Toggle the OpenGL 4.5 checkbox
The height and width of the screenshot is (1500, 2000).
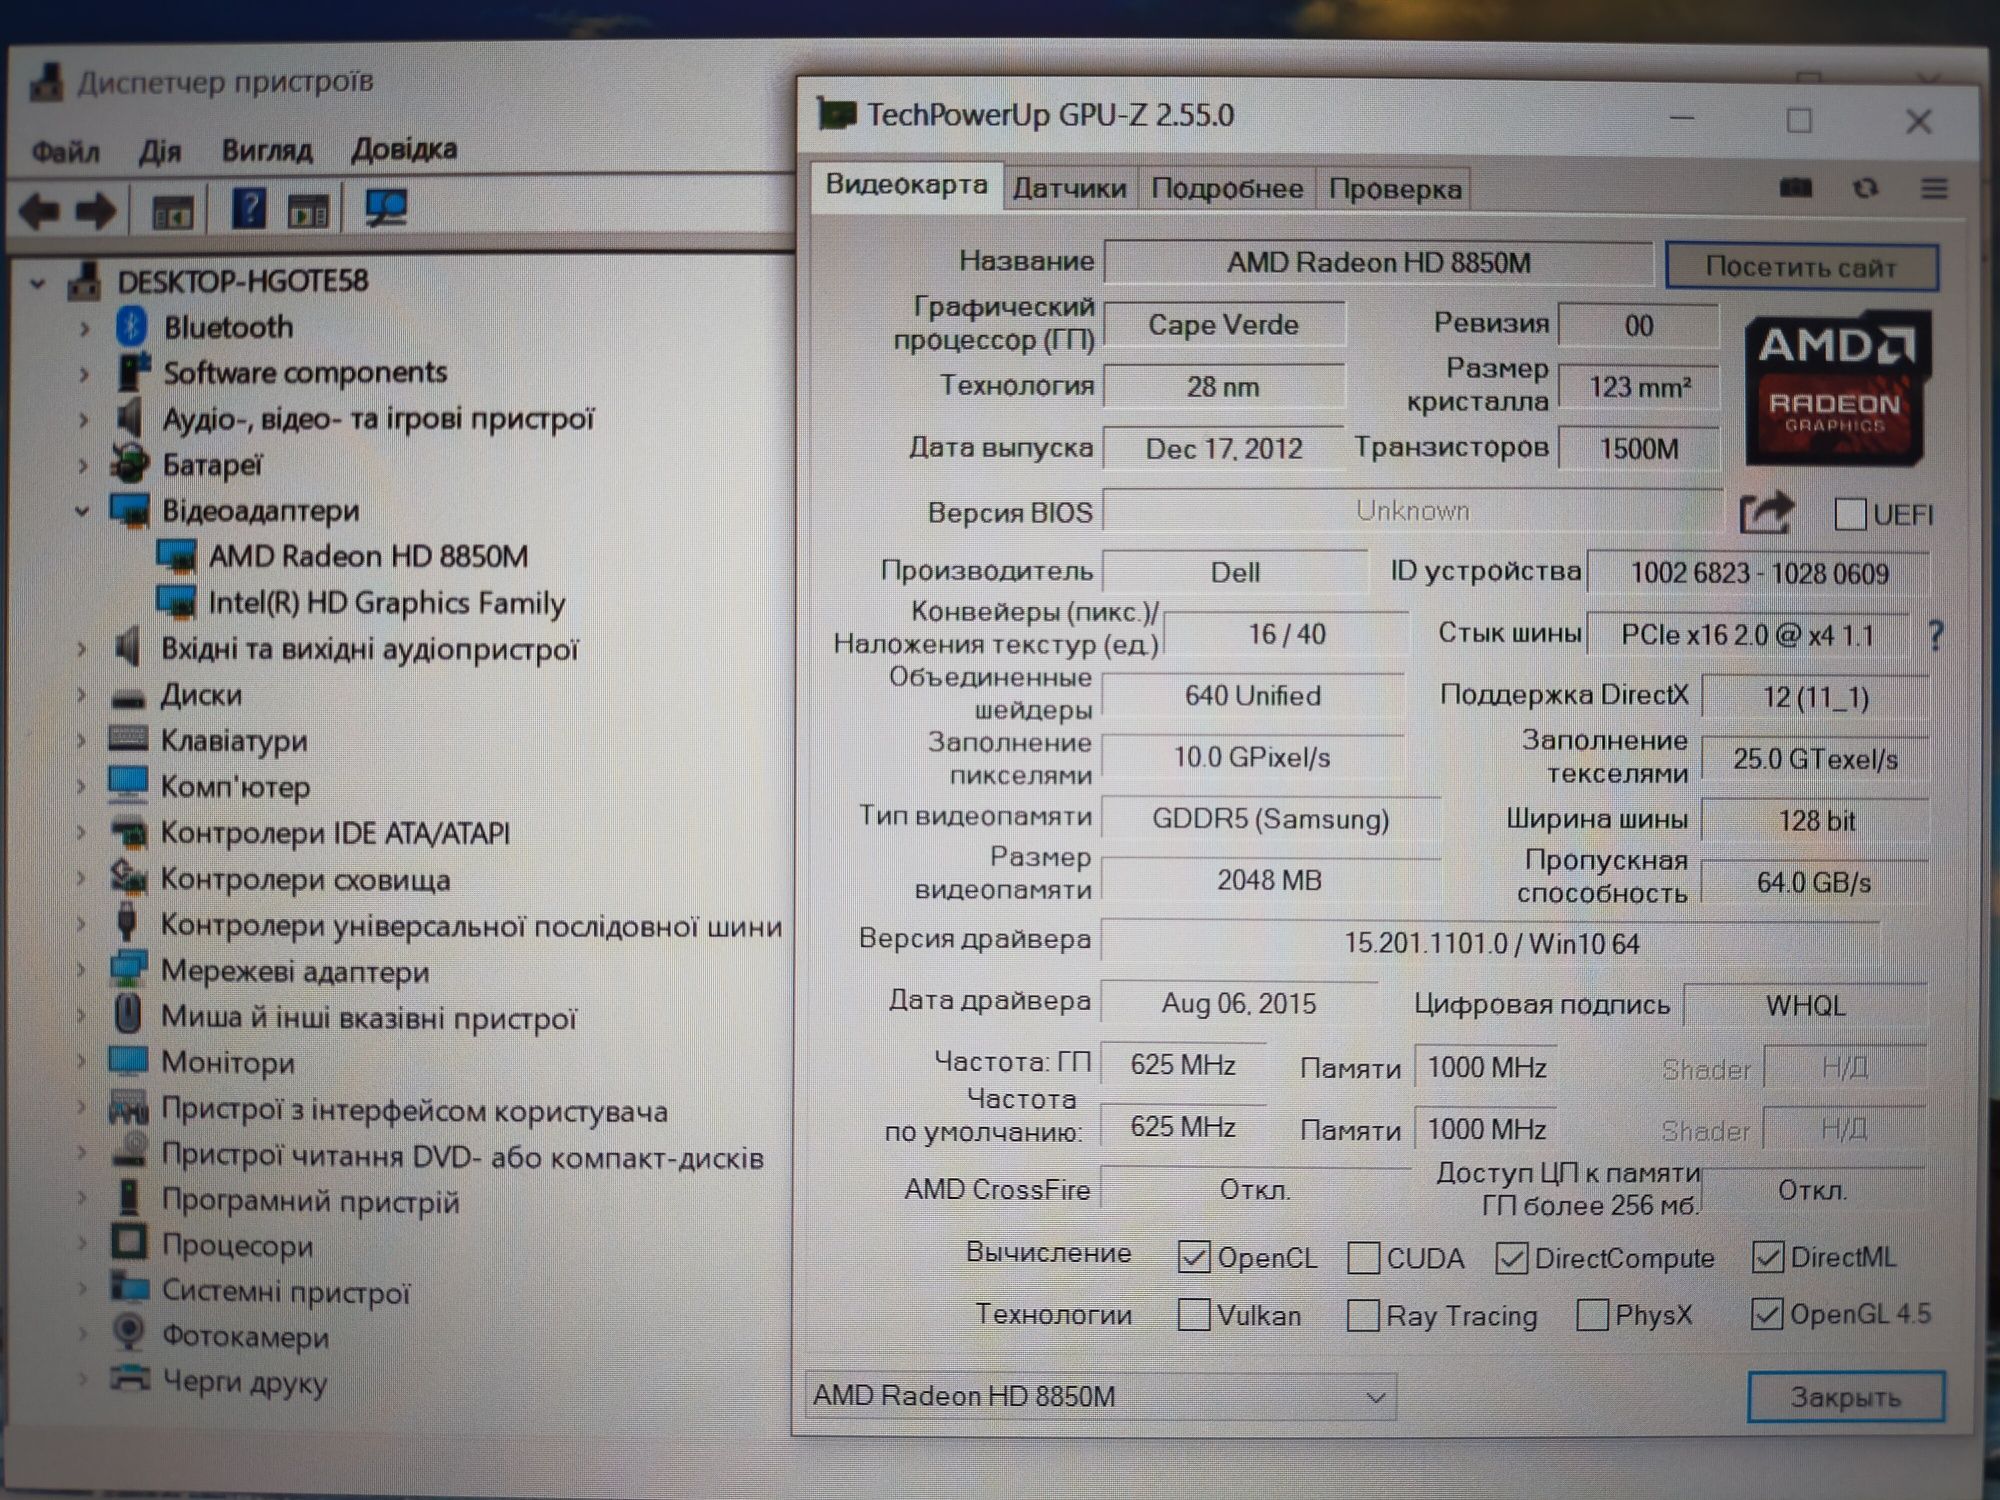(x=1767, y=1313)
